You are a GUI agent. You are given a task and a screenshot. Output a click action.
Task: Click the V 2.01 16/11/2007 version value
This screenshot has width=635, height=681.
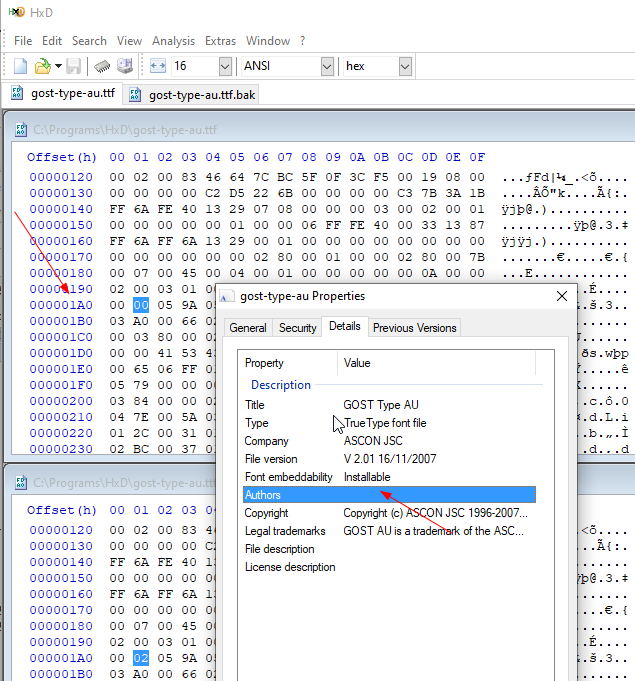(390, 459)
